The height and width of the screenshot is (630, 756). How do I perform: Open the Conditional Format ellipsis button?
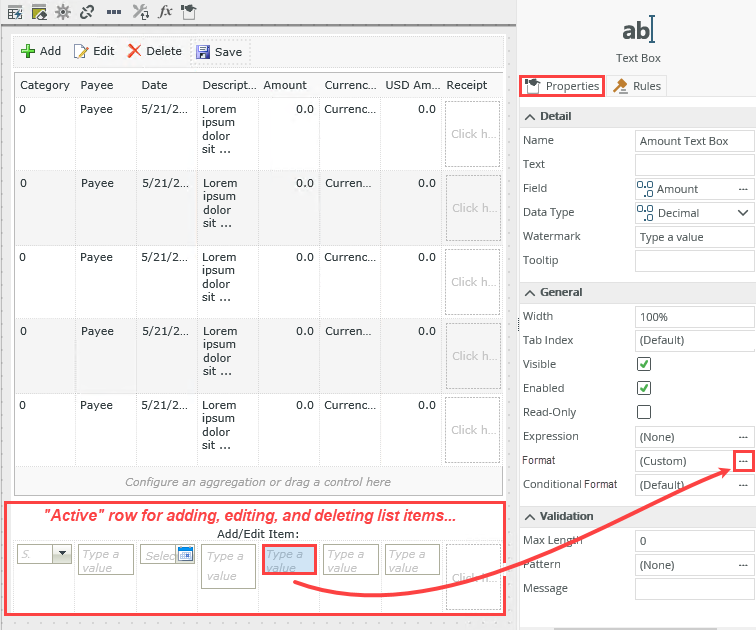(743, 485)
